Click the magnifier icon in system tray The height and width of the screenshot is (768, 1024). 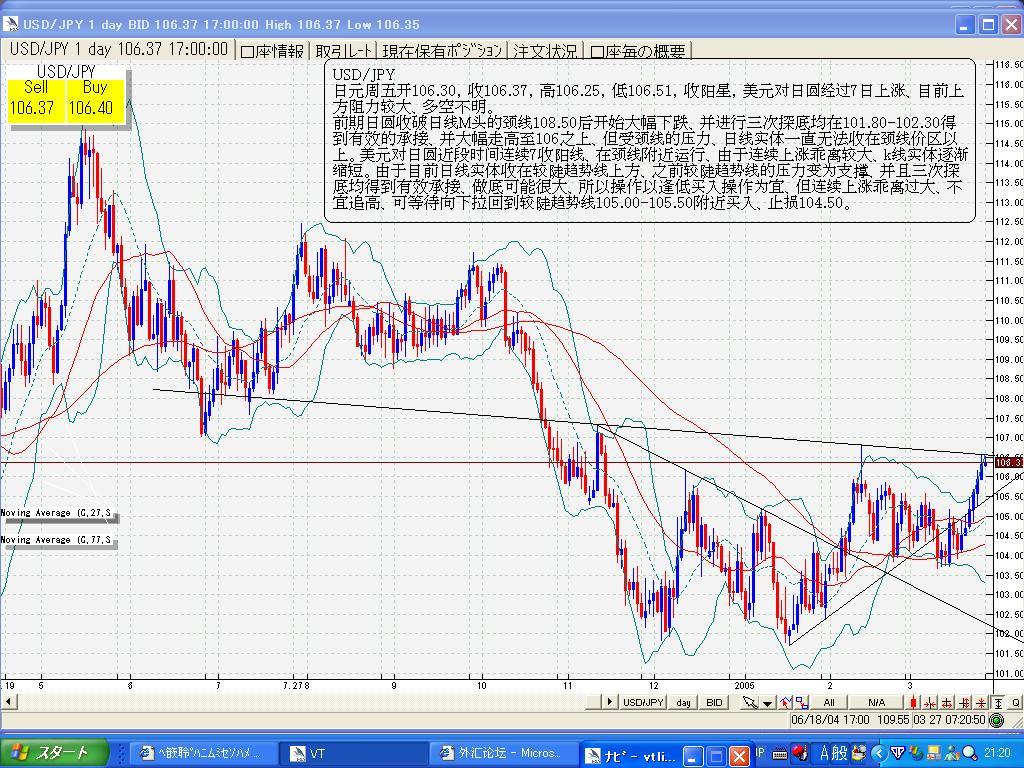[x=969, y=754]
